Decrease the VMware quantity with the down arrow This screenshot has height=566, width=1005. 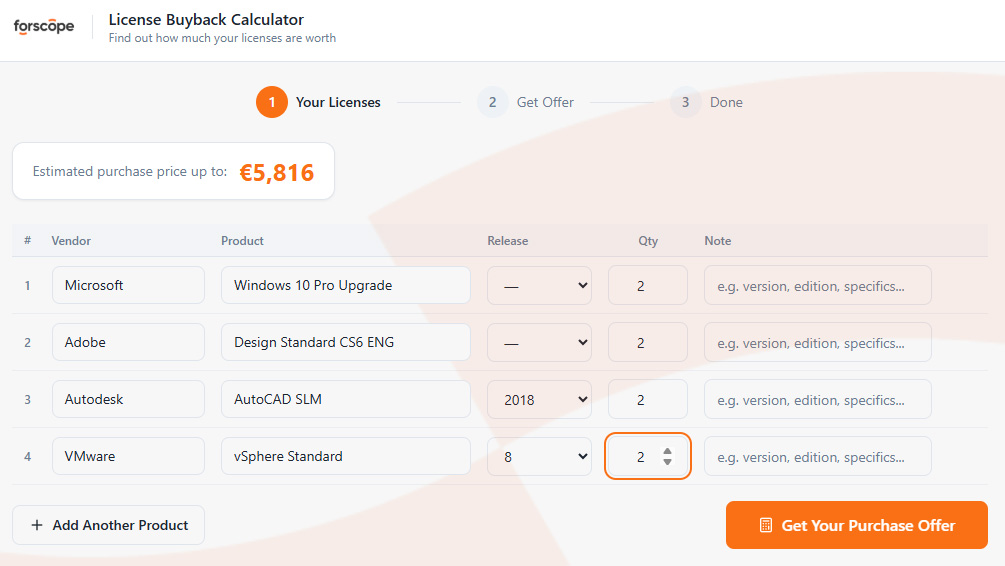click(667, 462)
